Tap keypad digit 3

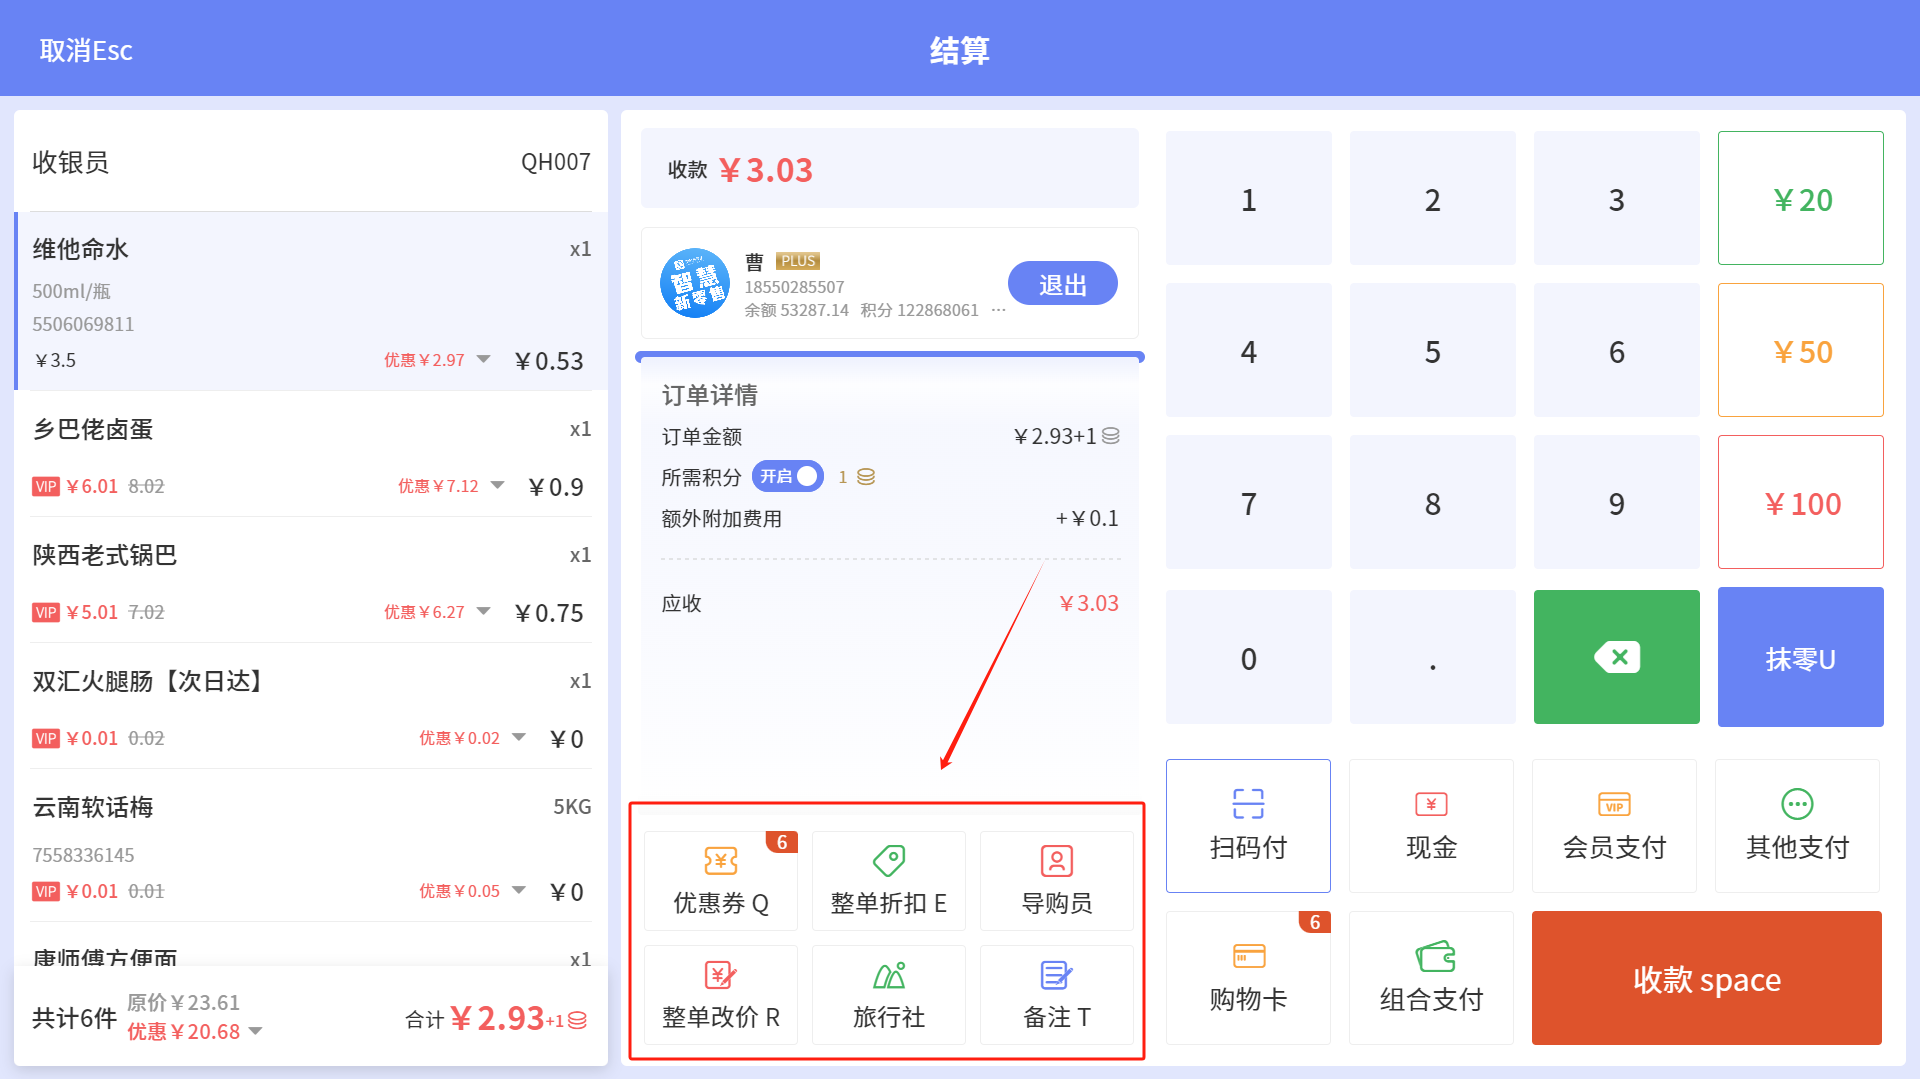pos(1616,198)
